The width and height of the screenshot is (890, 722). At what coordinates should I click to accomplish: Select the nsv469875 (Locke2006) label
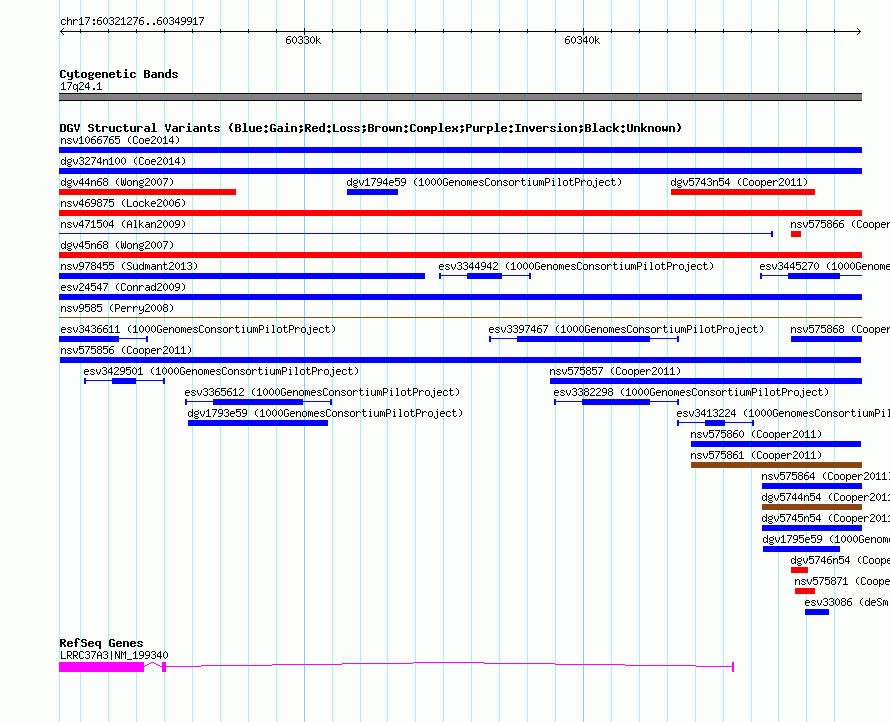[123, 203]
